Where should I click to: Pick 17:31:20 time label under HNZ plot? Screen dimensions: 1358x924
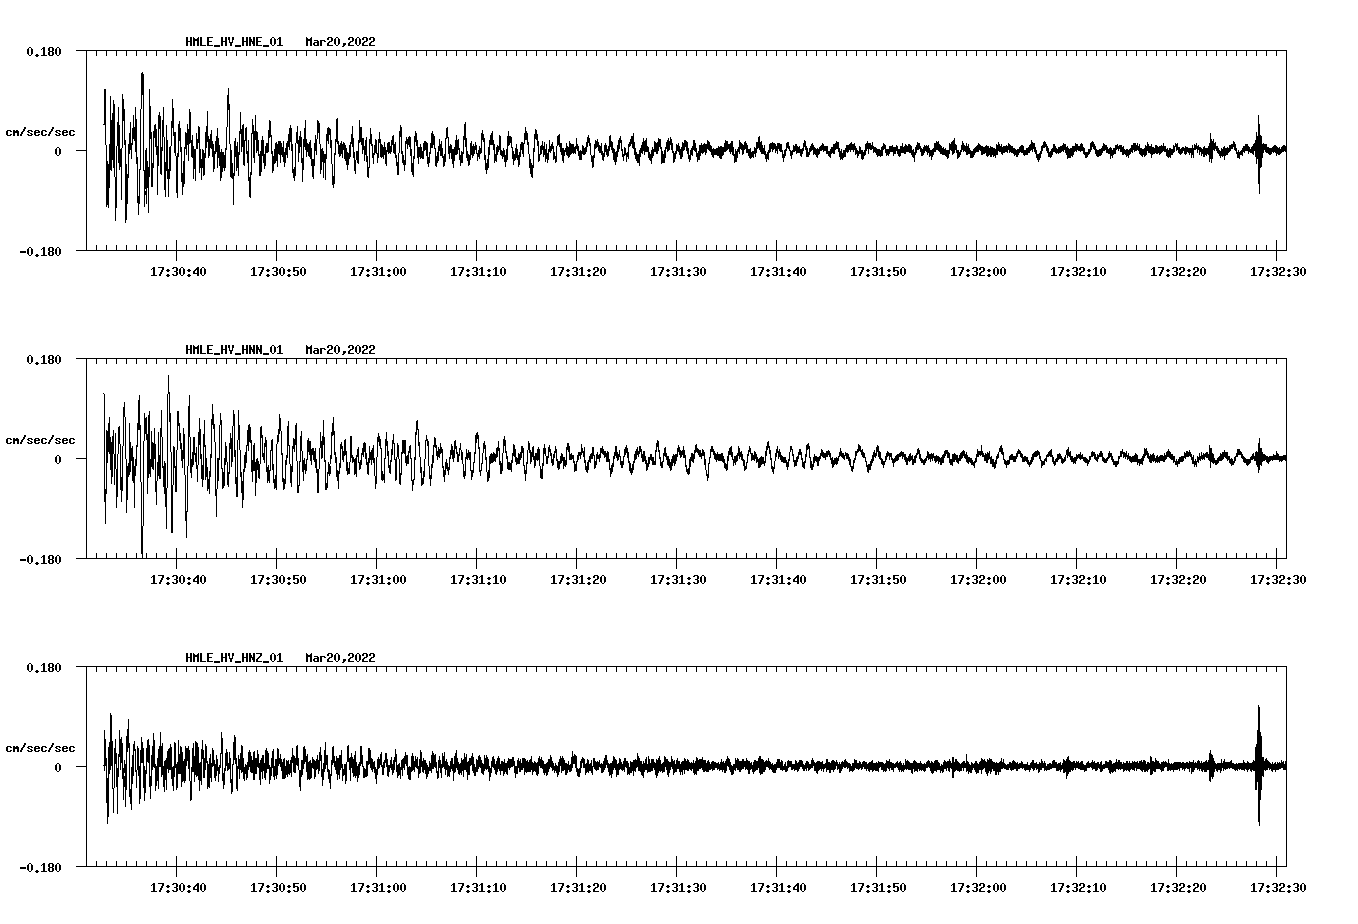[578, 887]
